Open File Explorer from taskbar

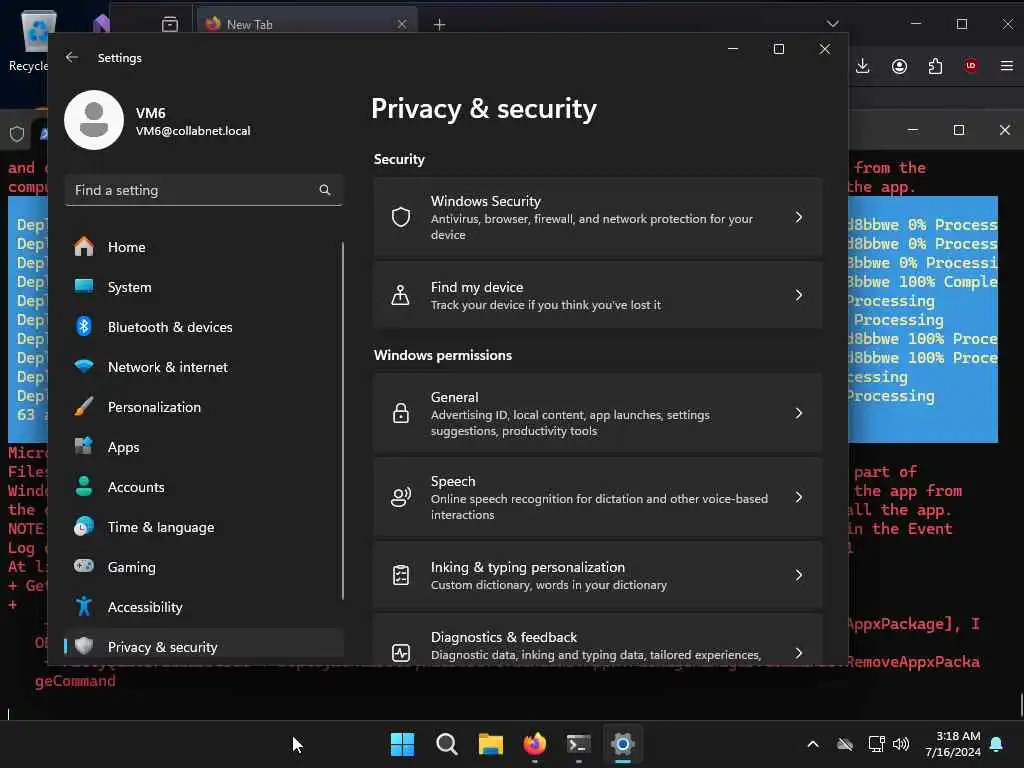tap(490, 744)
